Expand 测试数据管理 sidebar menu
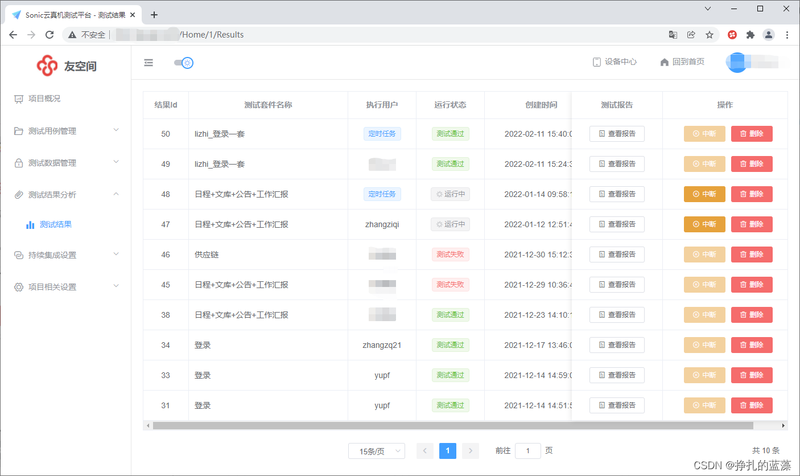 [66, 163]
